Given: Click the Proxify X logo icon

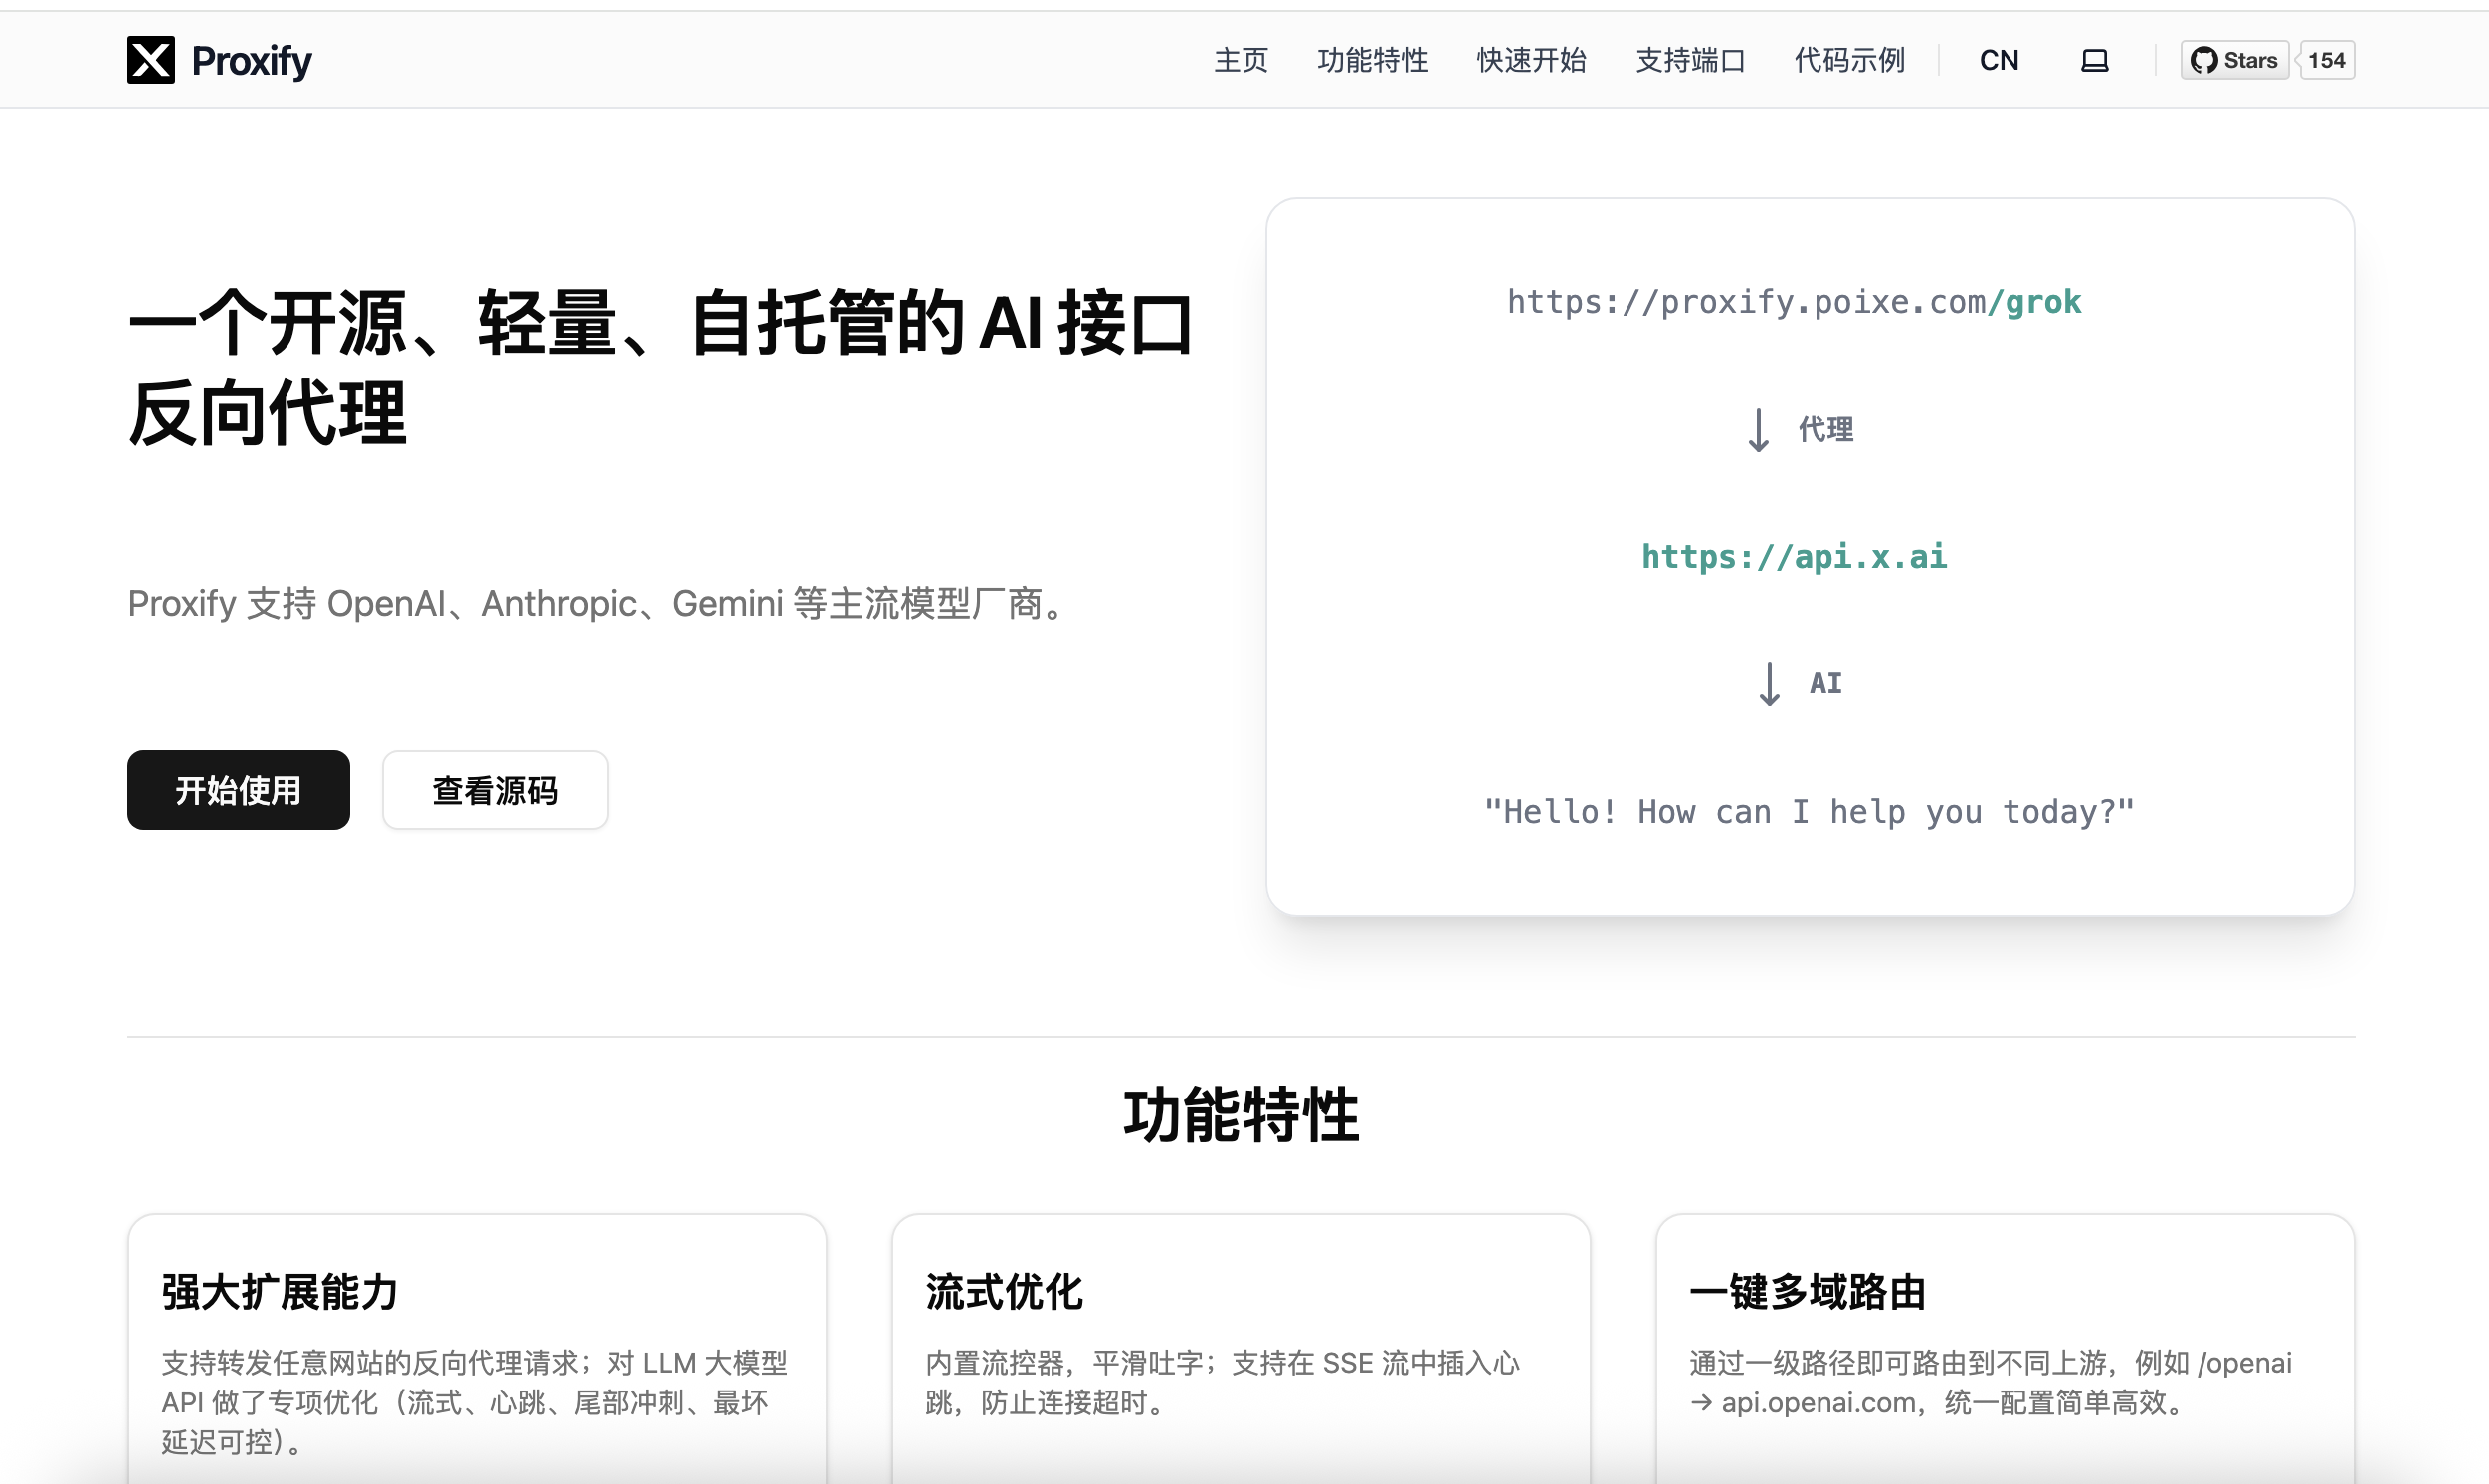Looking at the screenshot, I should tap(151, 60).
